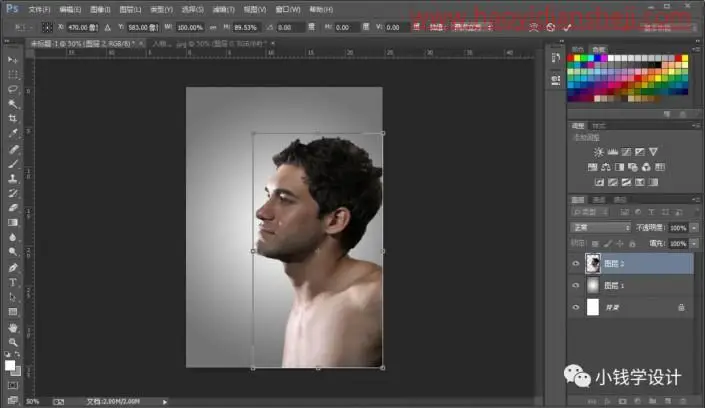Viewport: 705px width, 408px height.
Task: Toggle lock transparent pixels
Action: point(595,244)
